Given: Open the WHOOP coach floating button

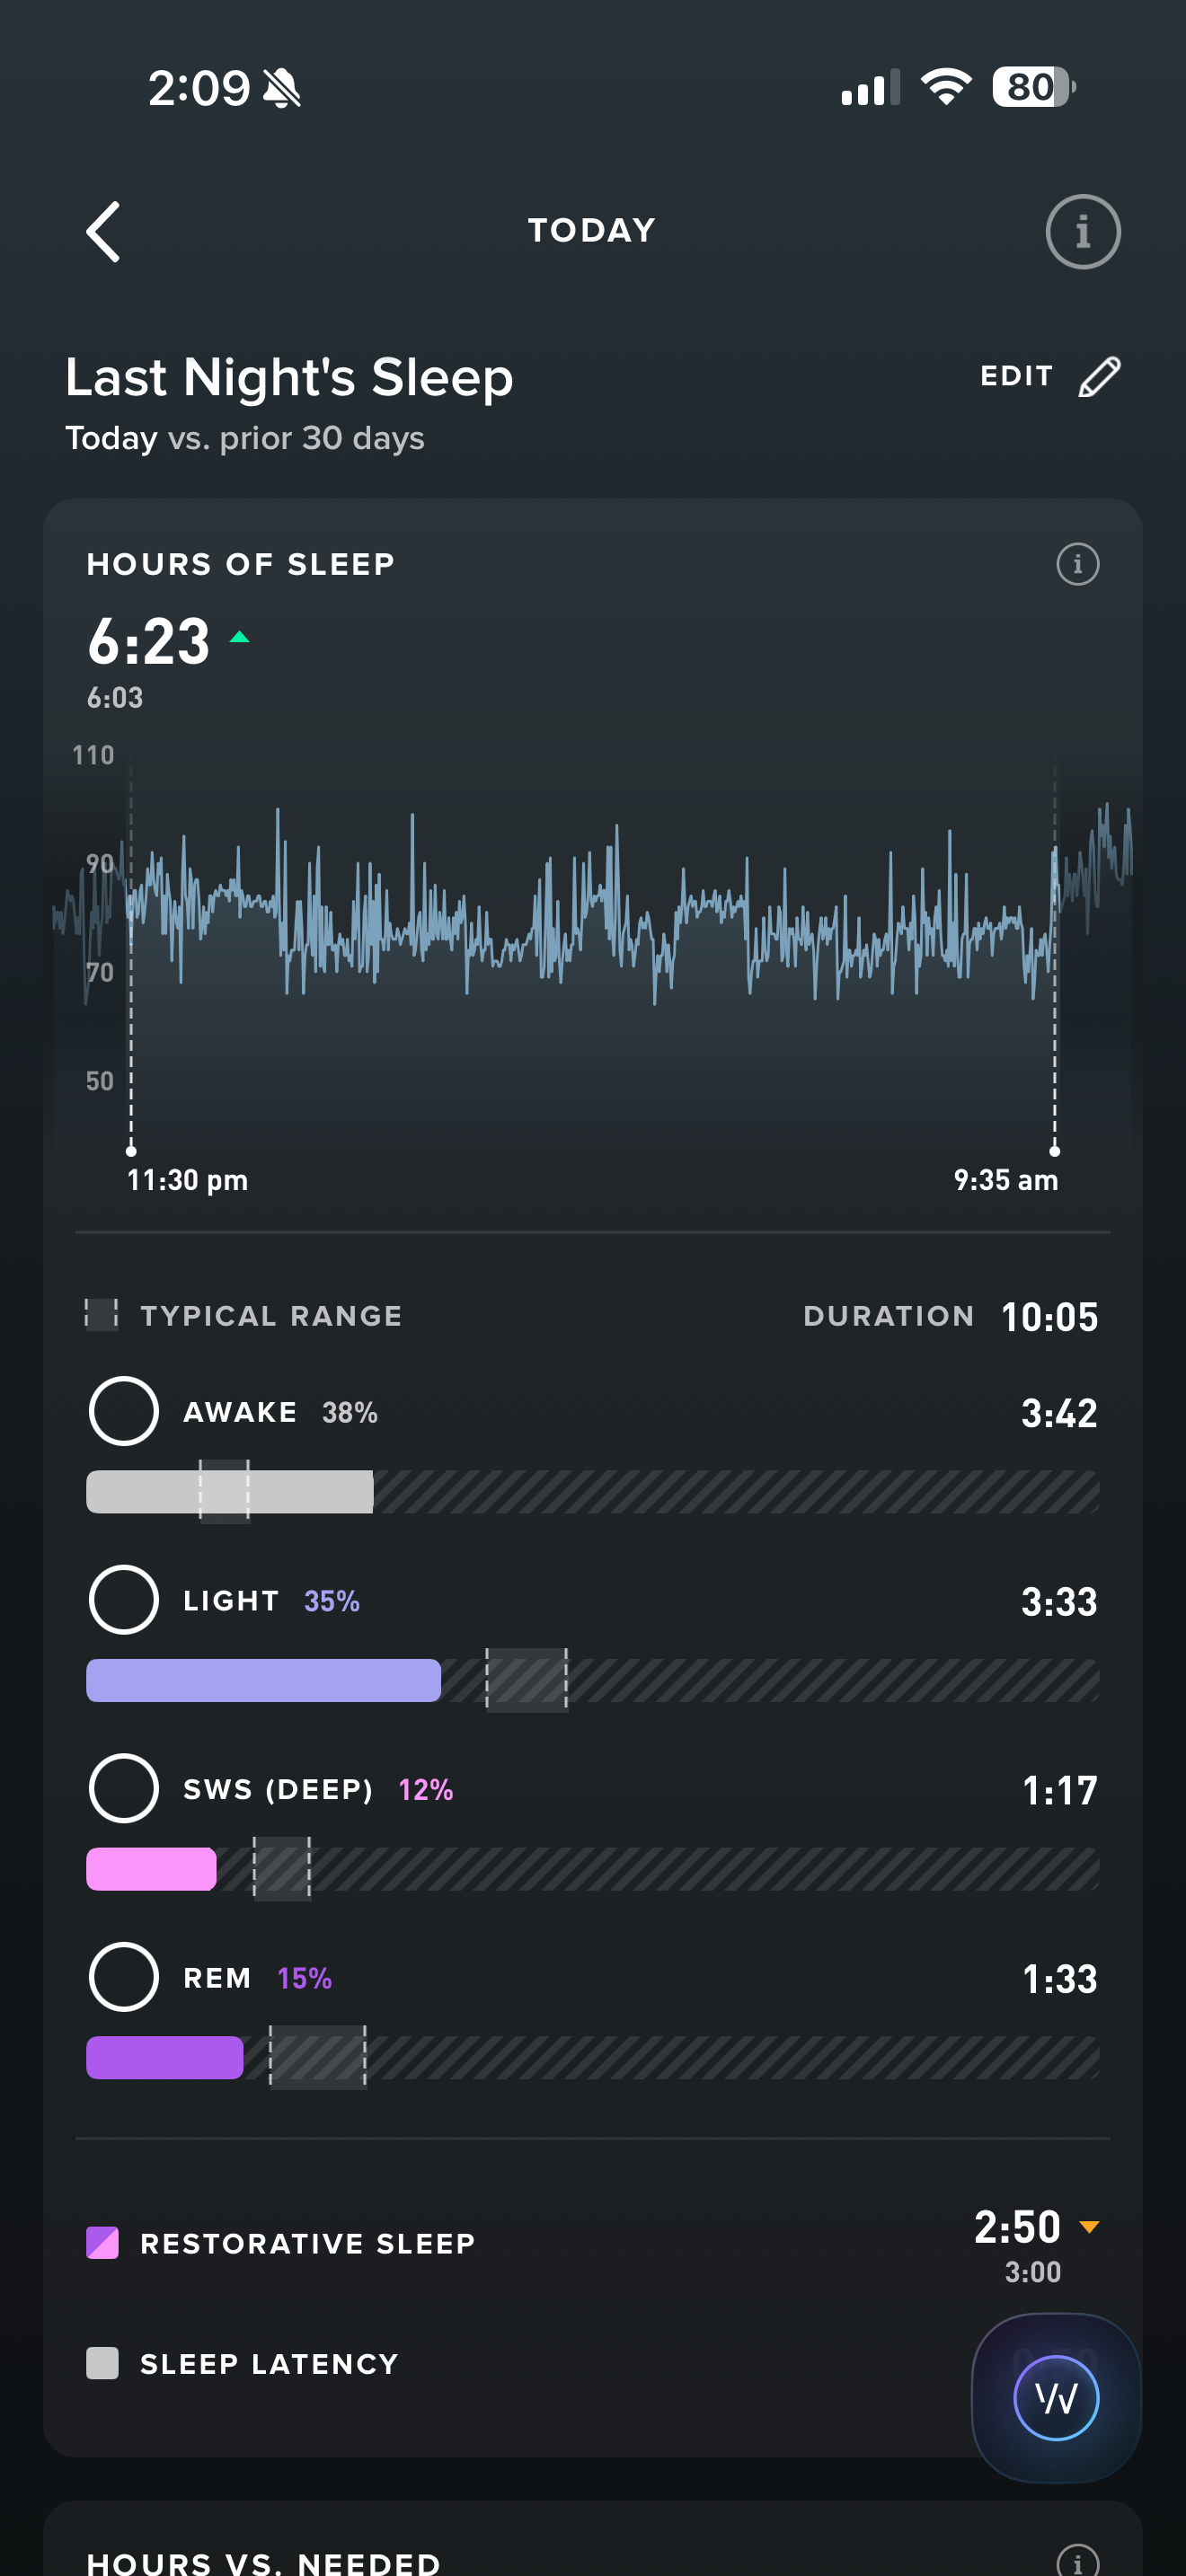Looking at the screenshot, I should [1056, 2397].
